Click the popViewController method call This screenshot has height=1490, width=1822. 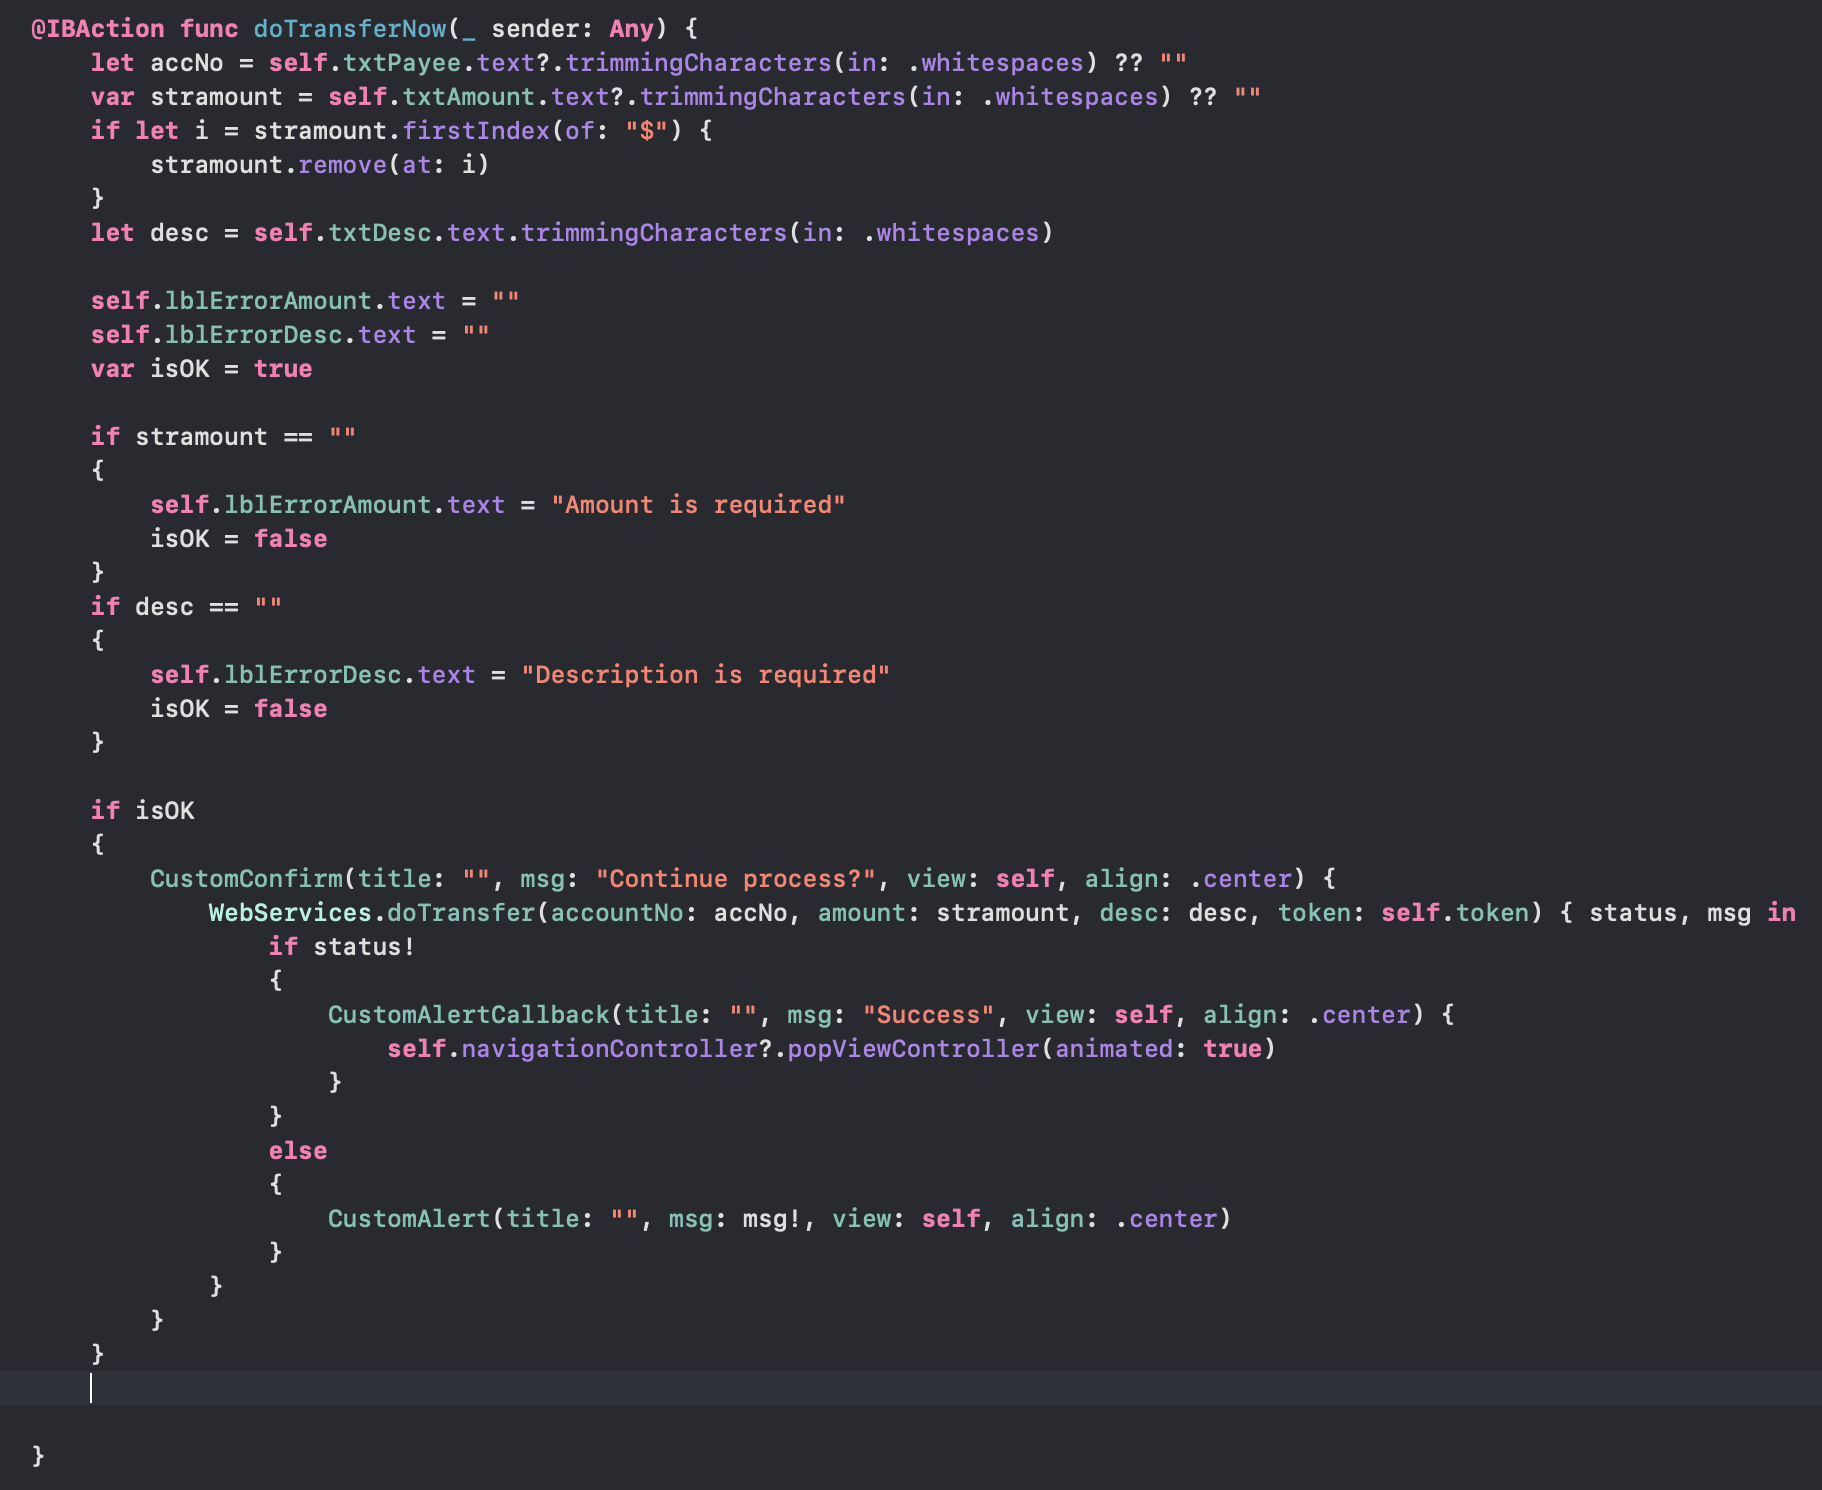[x=914, y=1049]
